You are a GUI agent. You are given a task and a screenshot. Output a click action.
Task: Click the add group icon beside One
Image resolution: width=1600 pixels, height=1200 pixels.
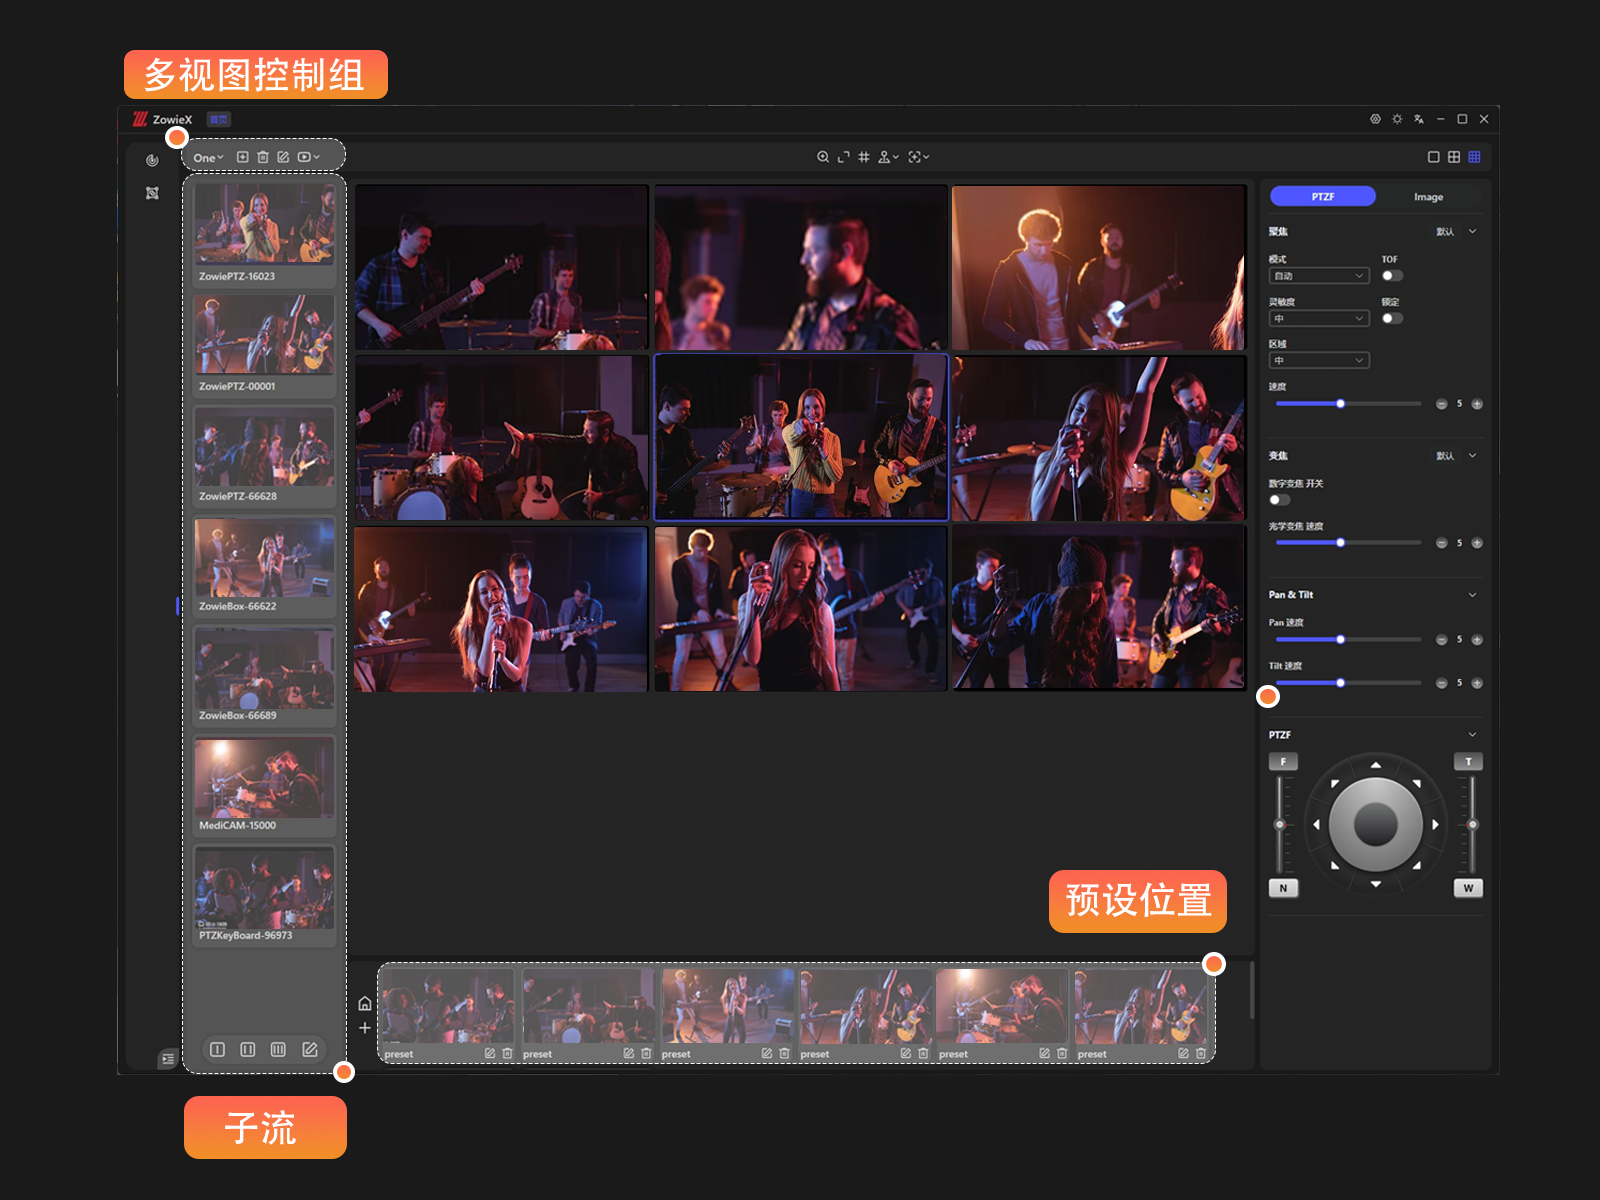pyautogui.click(x=242, y=157)
